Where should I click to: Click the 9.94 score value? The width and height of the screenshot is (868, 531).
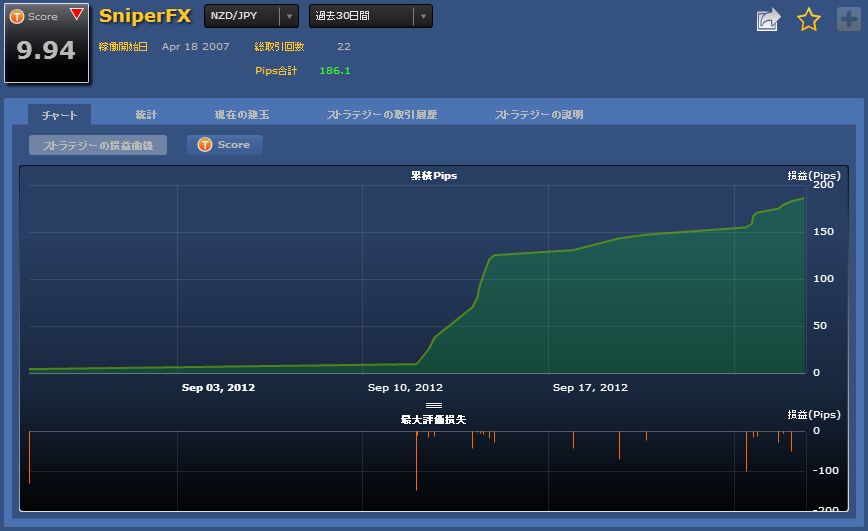click(46, 51)
